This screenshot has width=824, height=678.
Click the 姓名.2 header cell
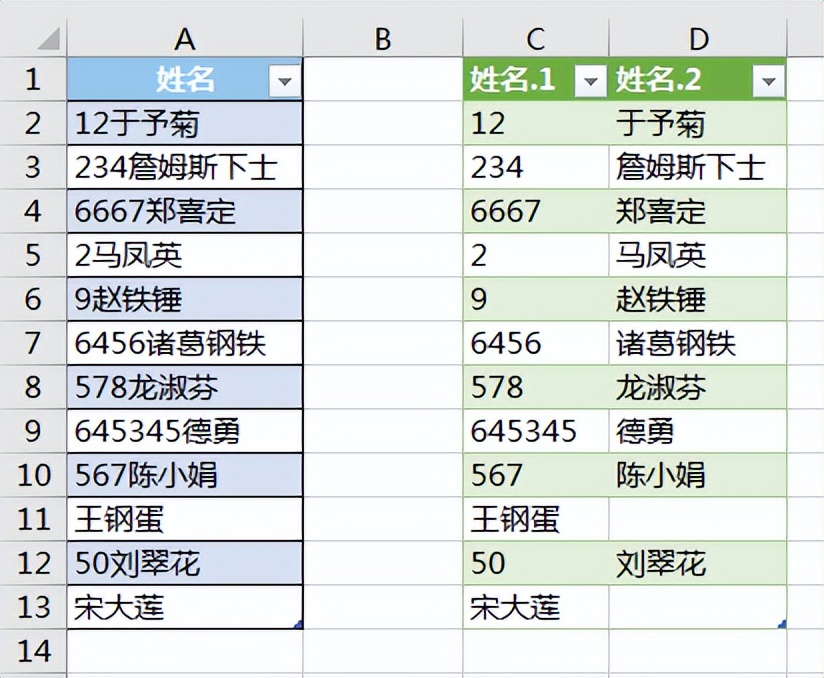point(698,79)
